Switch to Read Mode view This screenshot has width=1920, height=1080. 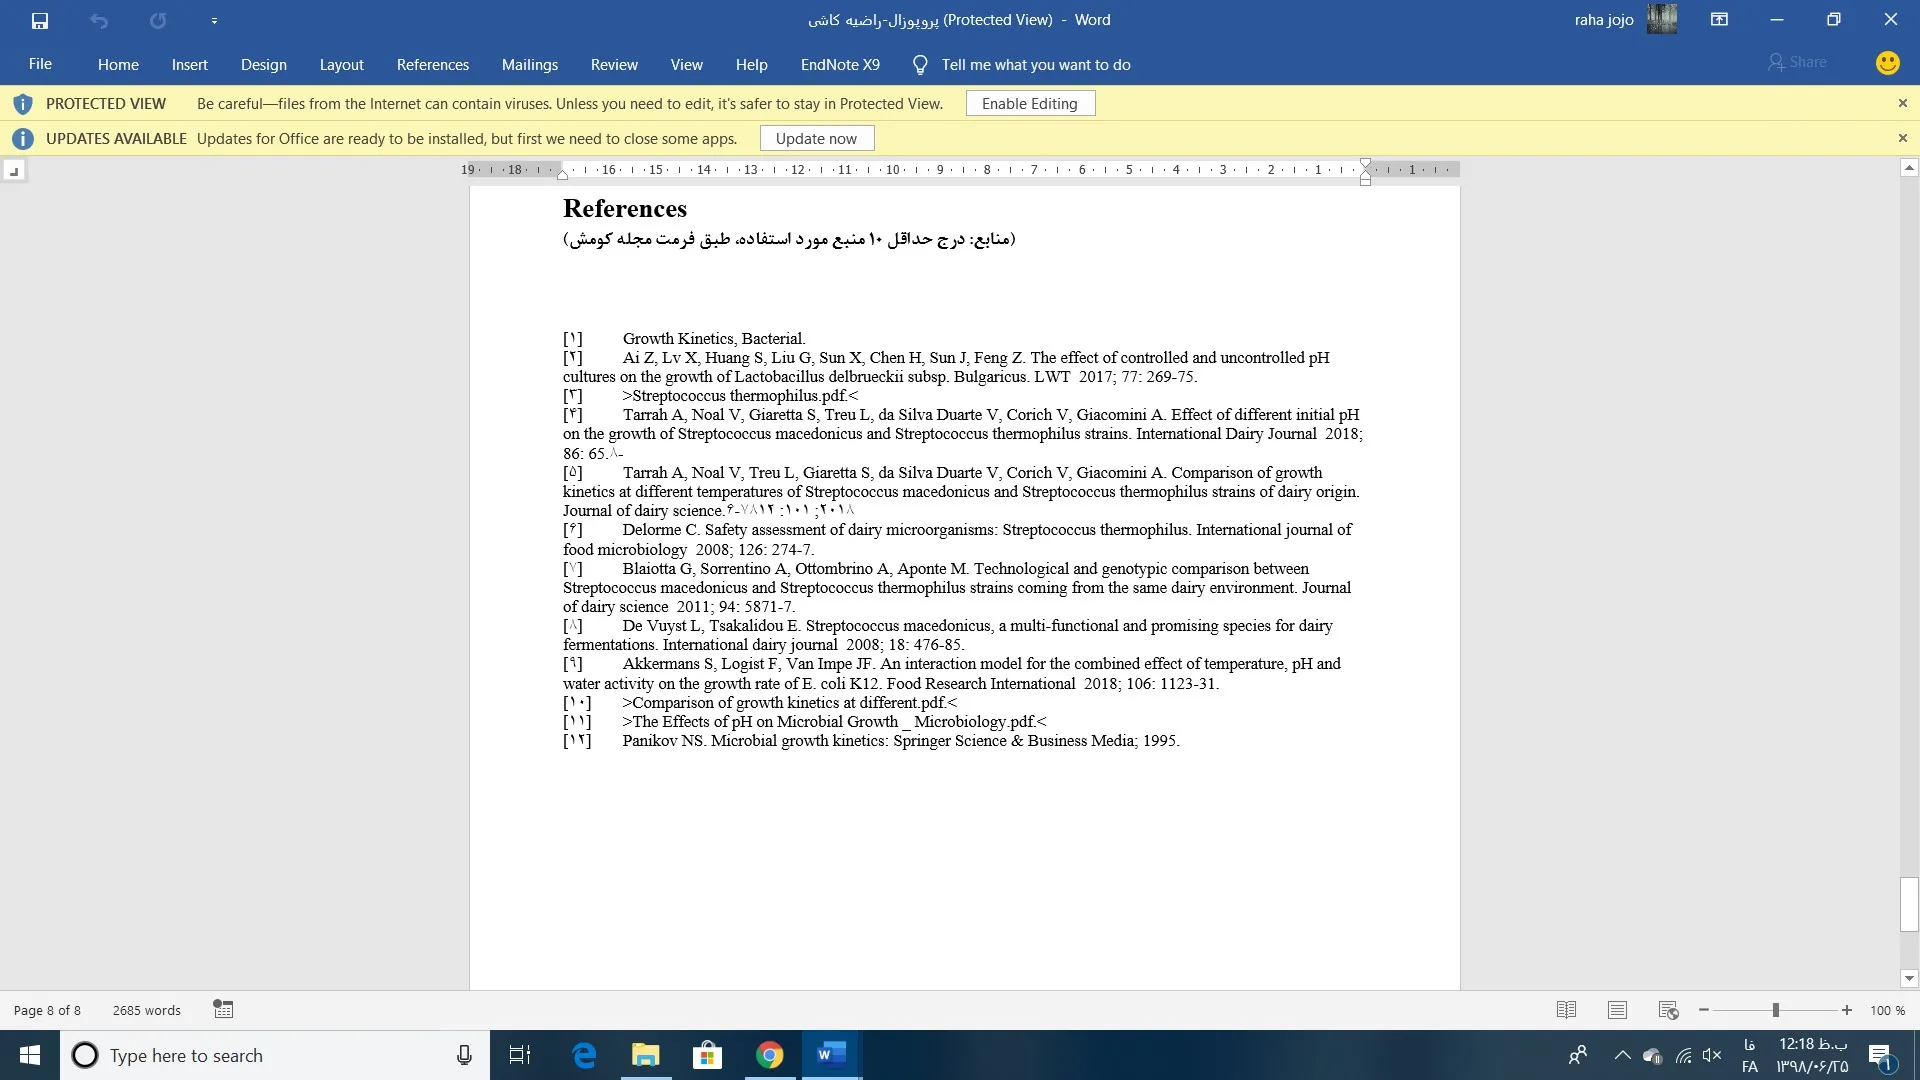(1566, 1010)
